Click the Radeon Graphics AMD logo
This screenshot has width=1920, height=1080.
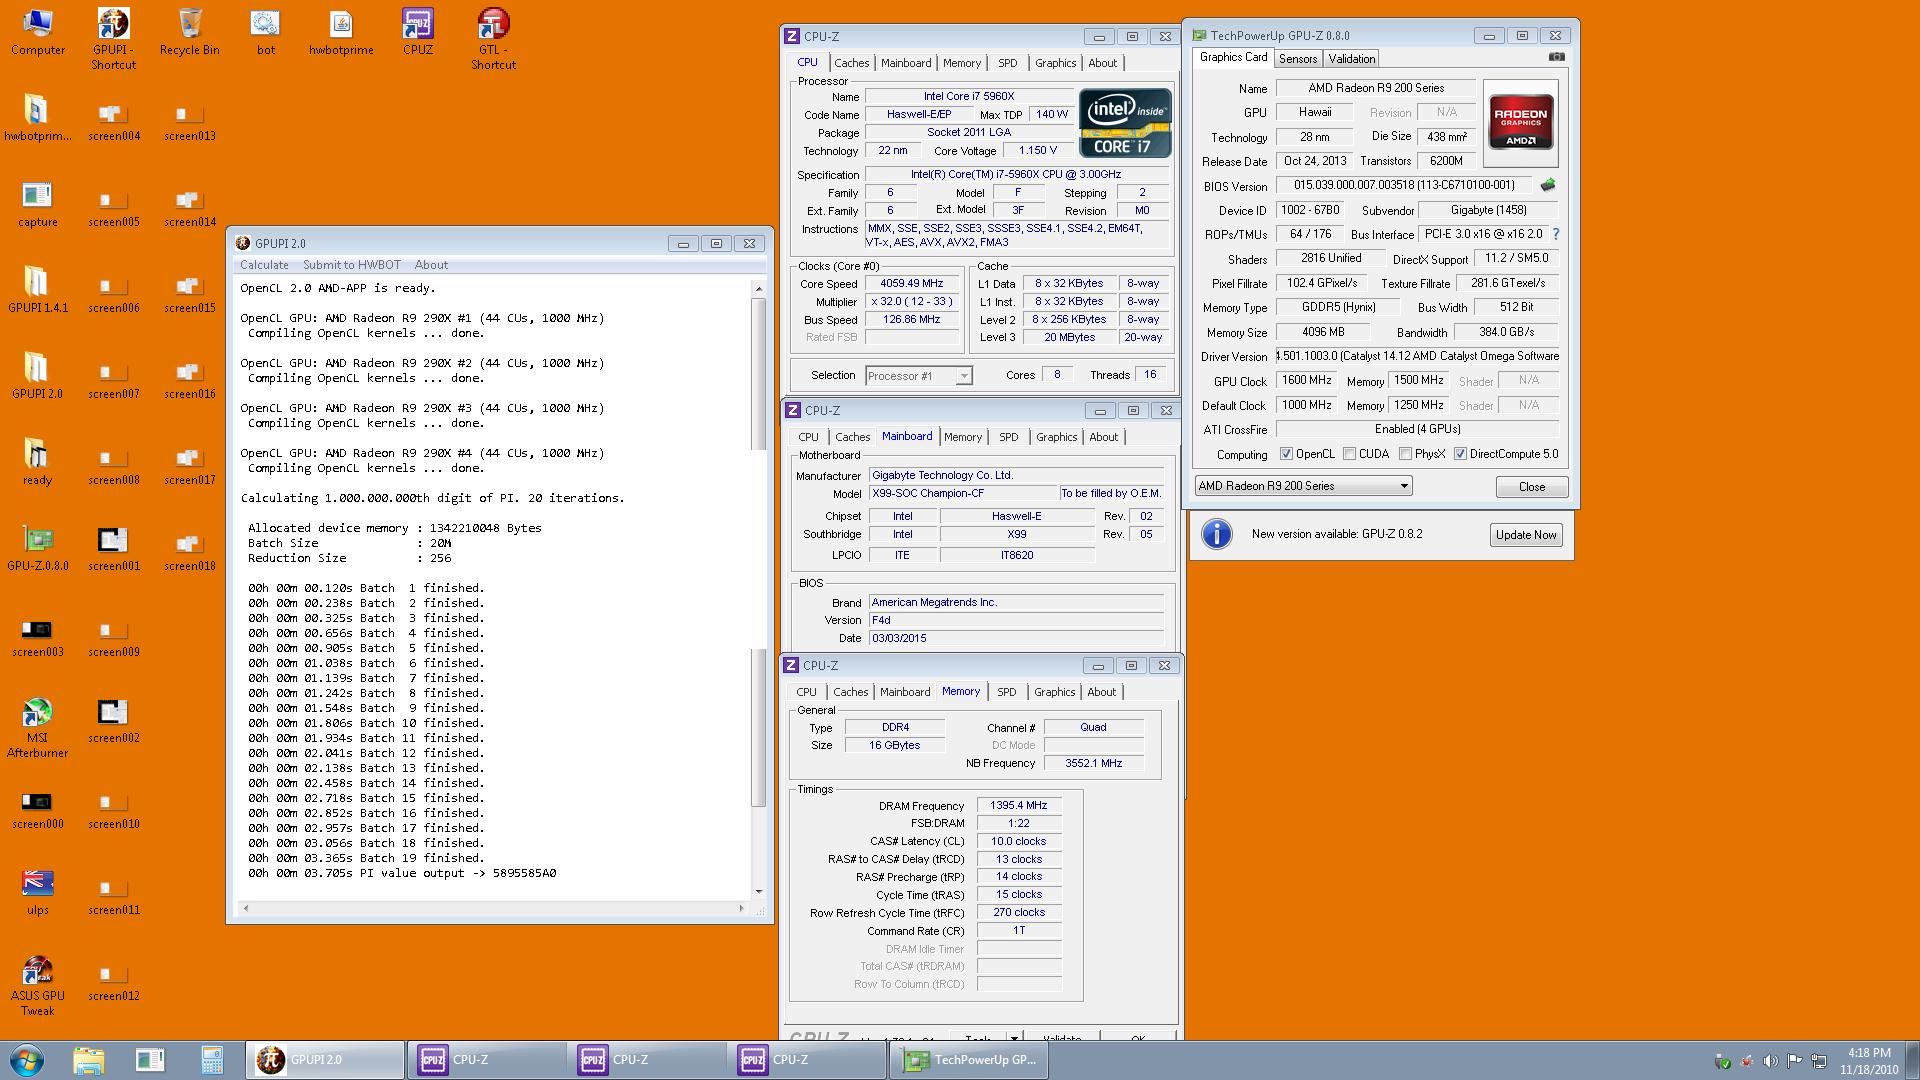[1521, 122]
